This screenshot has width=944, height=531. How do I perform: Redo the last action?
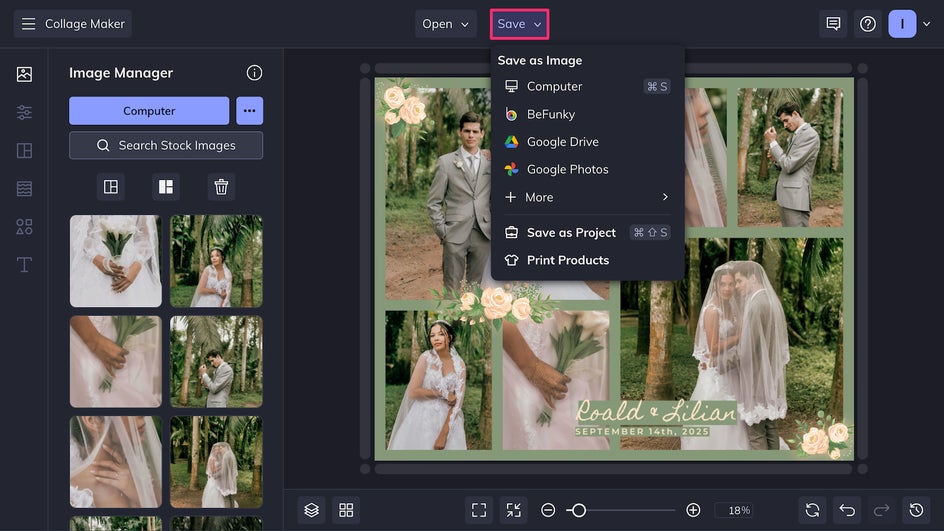pyautogui.click(x=881, y=510)
